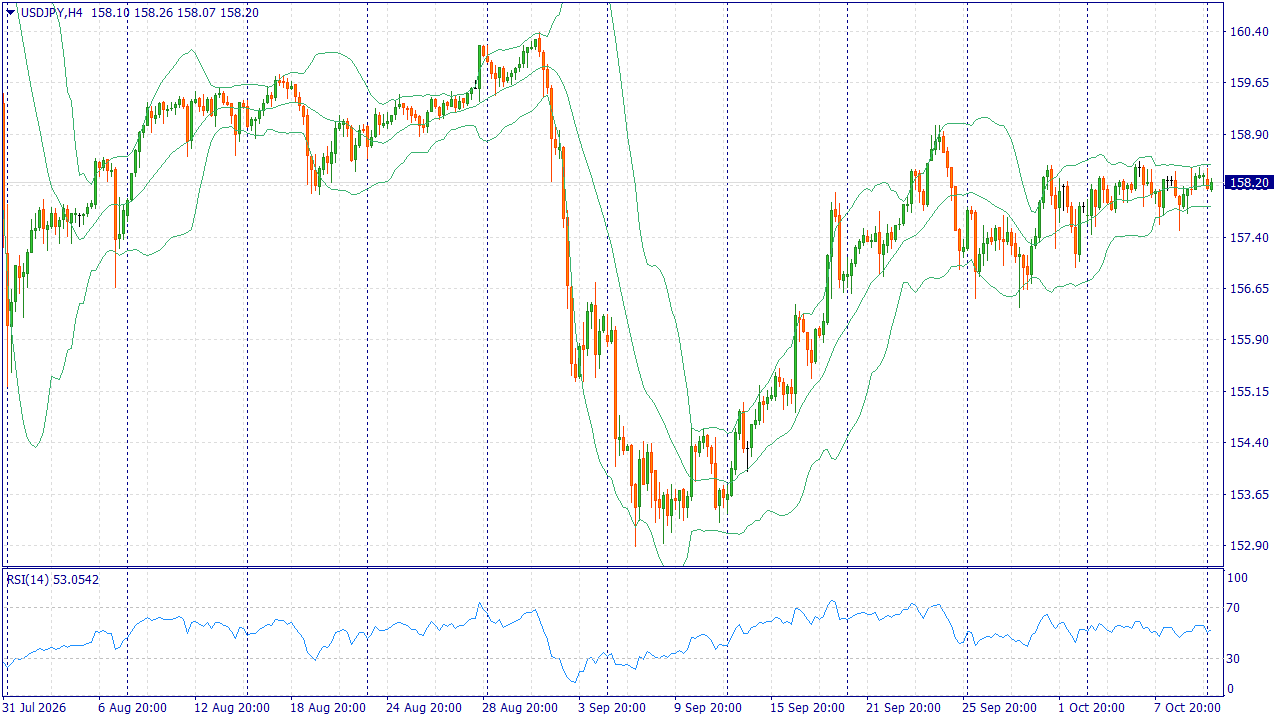Click the RSI scale value 0
The height and width of the screenshot is (720, 1280).
click(1232, 688)
